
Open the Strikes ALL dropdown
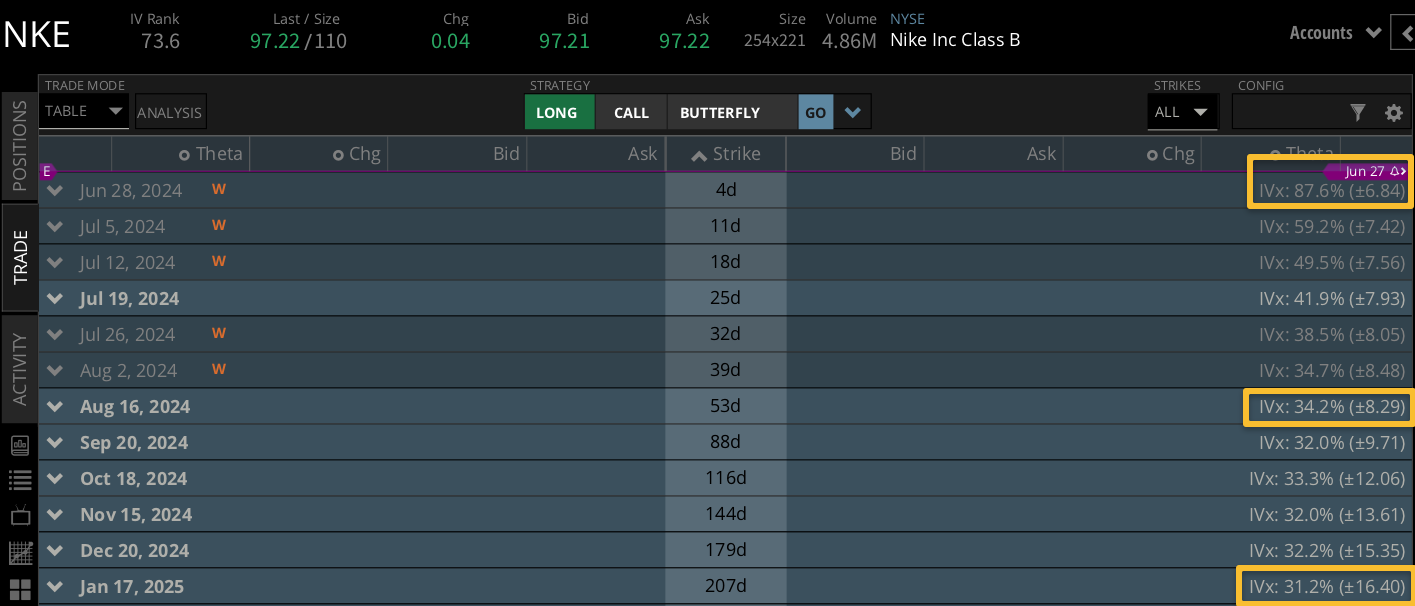click(x=1182, y=112)
